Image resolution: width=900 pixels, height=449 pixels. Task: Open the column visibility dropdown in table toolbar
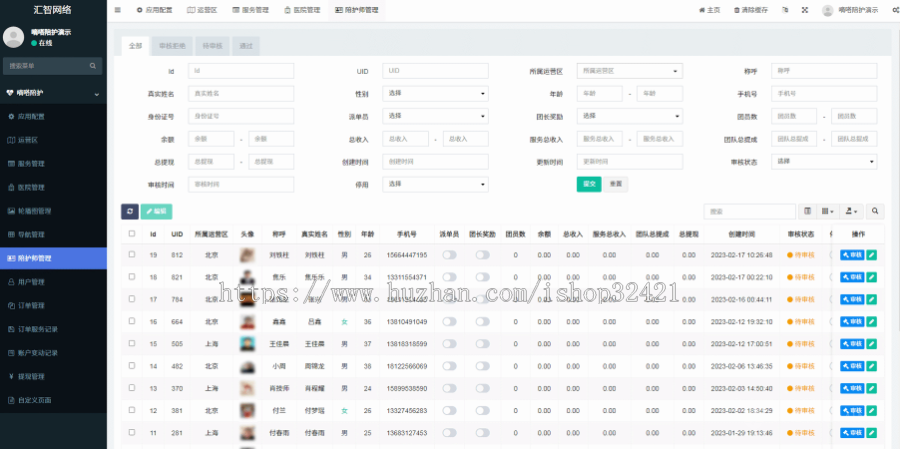(828, 211)
